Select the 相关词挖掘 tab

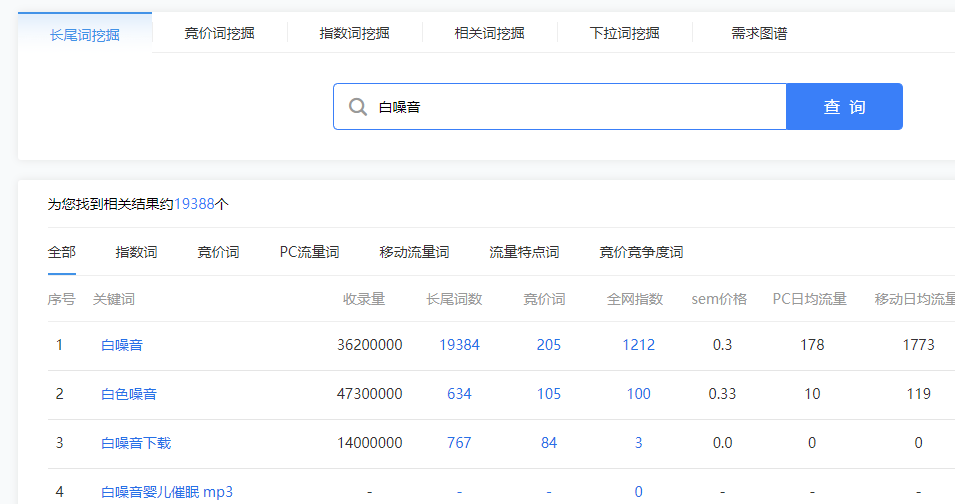(x=489, y=33)
